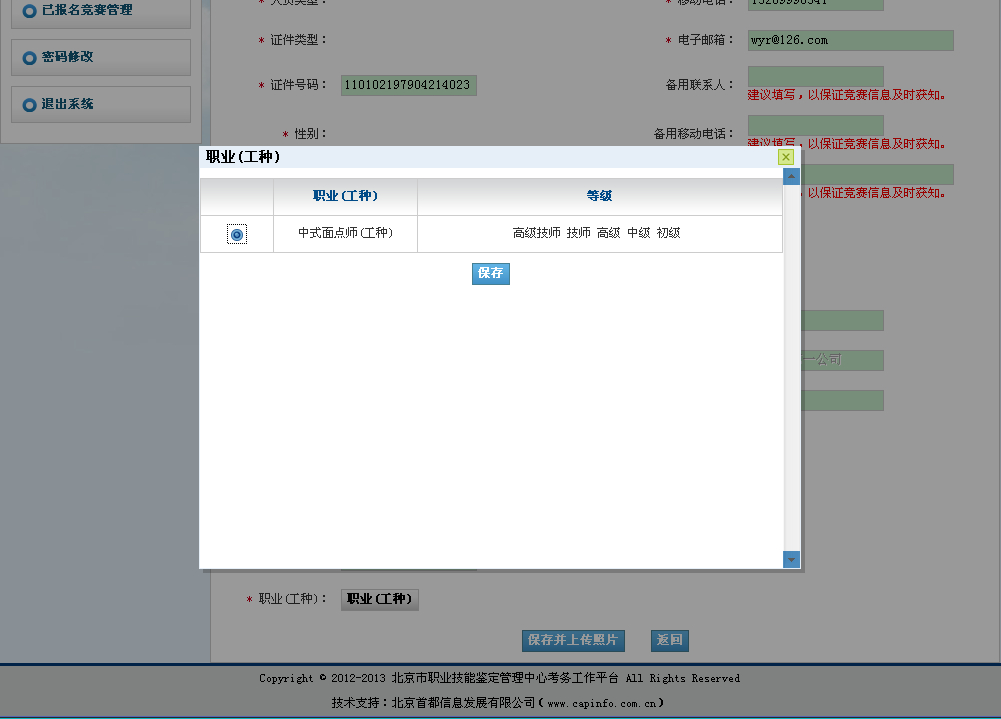Click the 密码修改 bullet icon

coord(29,58)
